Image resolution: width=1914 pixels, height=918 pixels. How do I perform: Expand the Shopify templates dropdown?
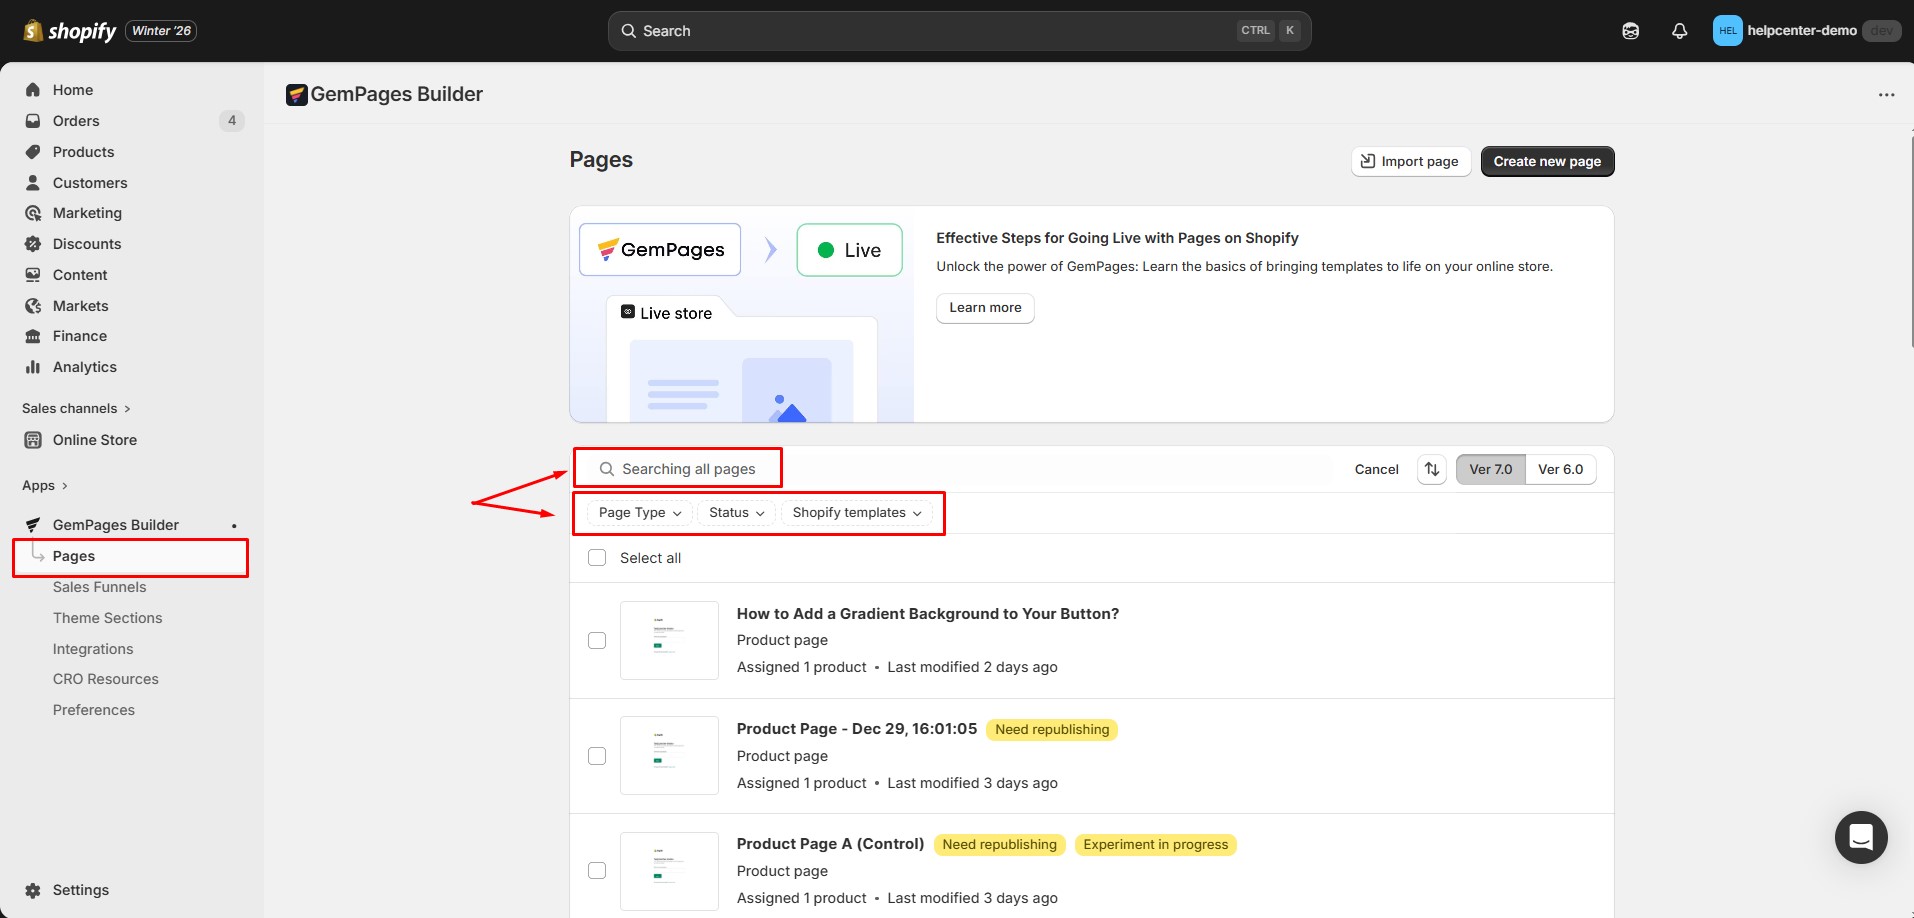[x=855, y=512]
